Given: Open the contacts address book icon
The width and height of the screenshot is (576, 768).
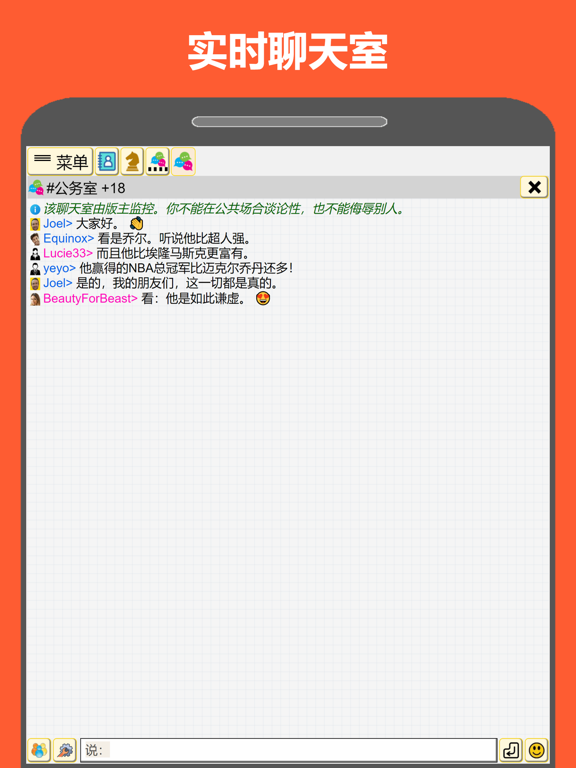Looking at the screenshot, I should click(107, 162).
